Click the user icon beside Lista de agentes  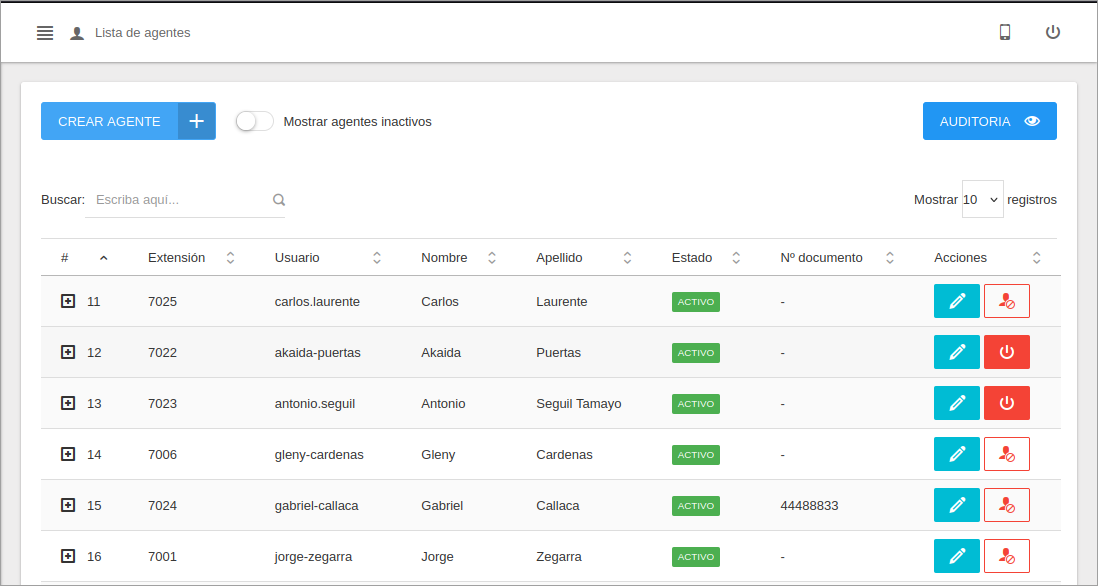(x=77, y=32)
